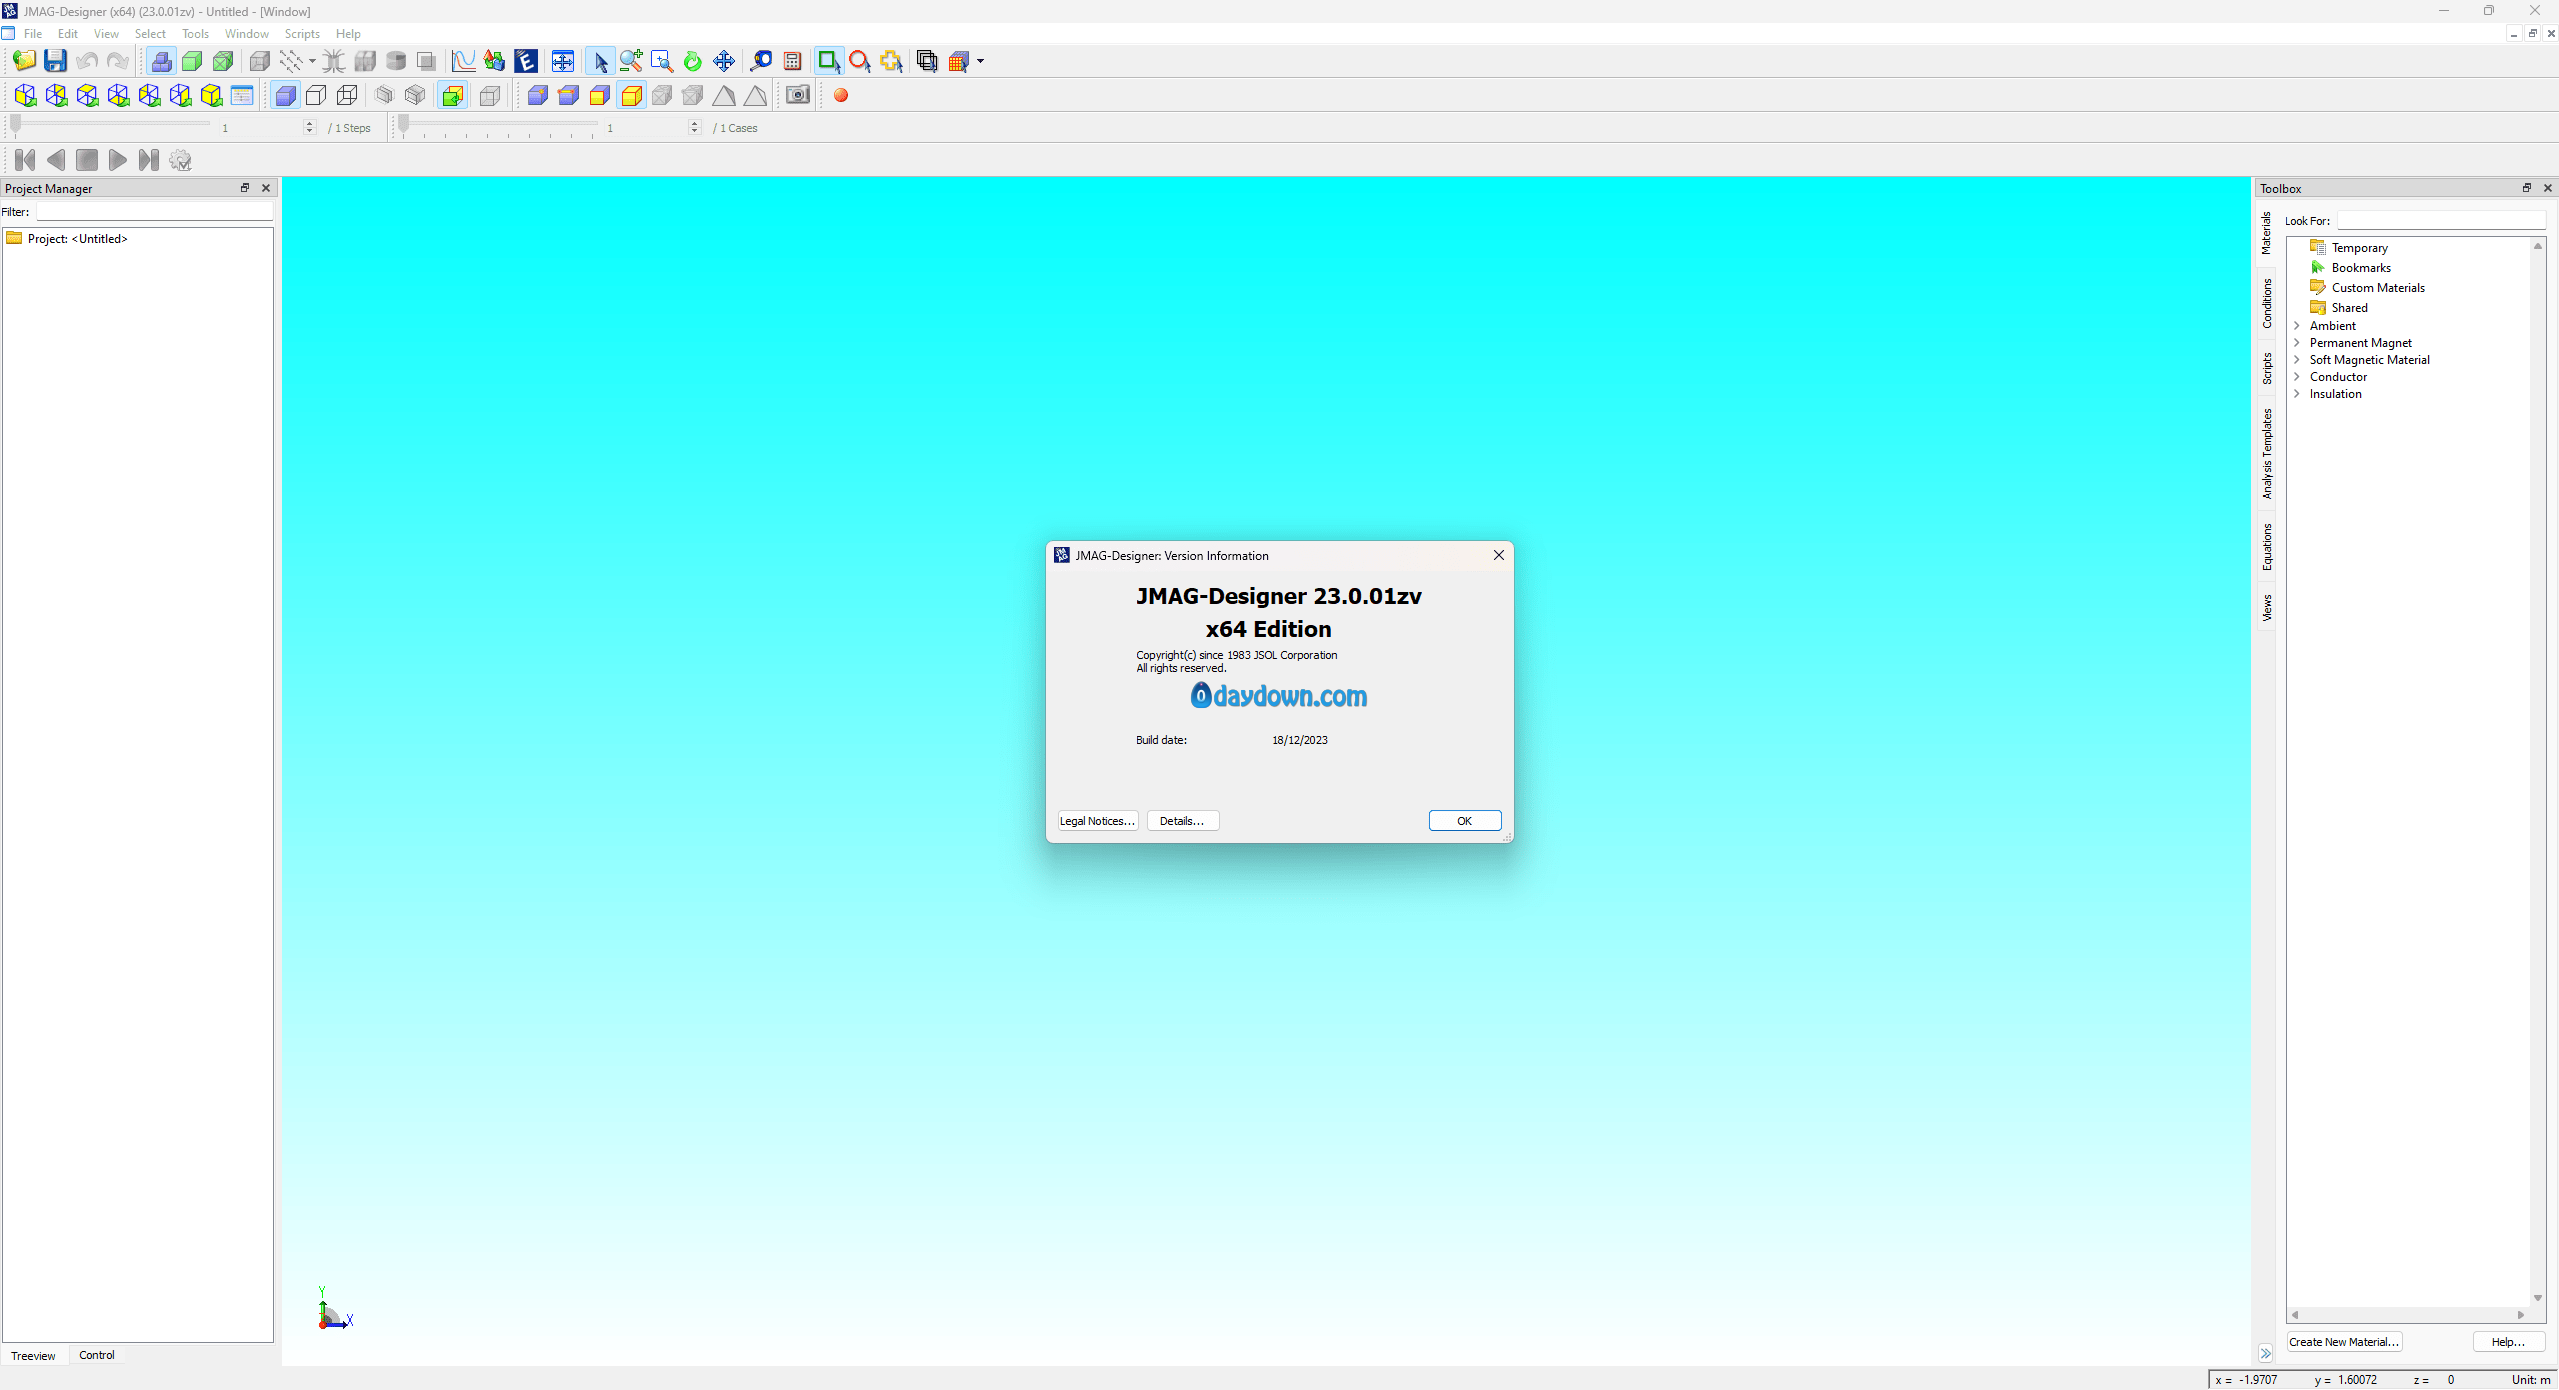Image resolution: width=2559 pixels, height=1390 pixels.
Task: Open the Help menu
Action: pos(348,34)
